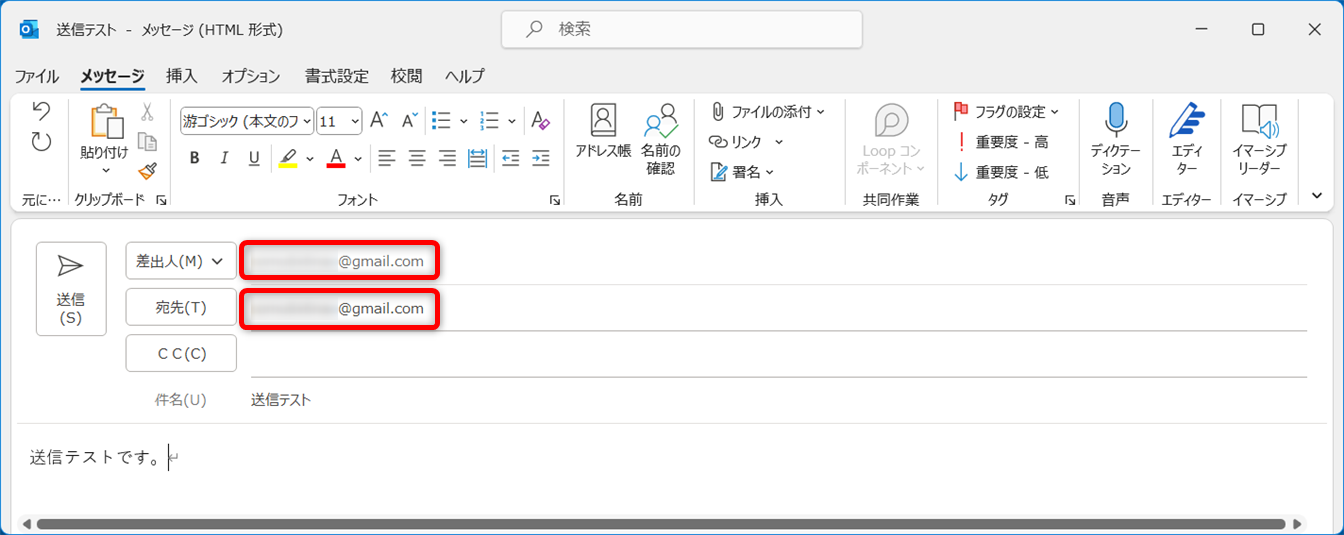
Task: Open the Editor (エディター) tool
Action: click(1187, 138)
